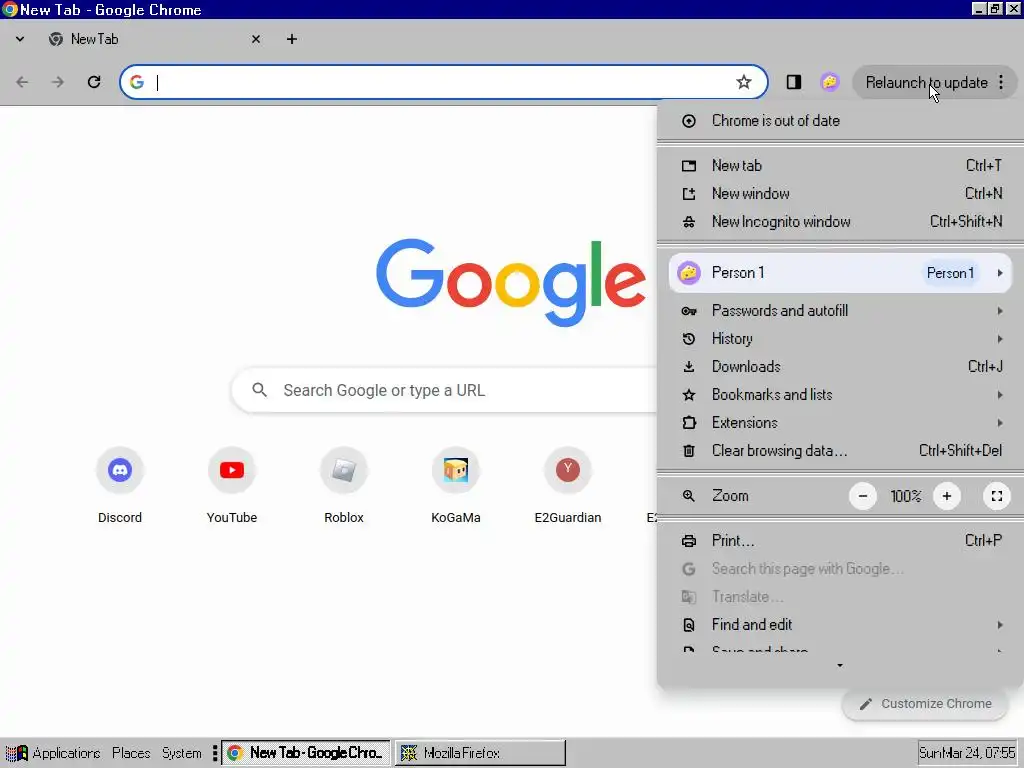
Task: Switch to Mozilla Firefox taskbar window
Action: pos(480,753)
